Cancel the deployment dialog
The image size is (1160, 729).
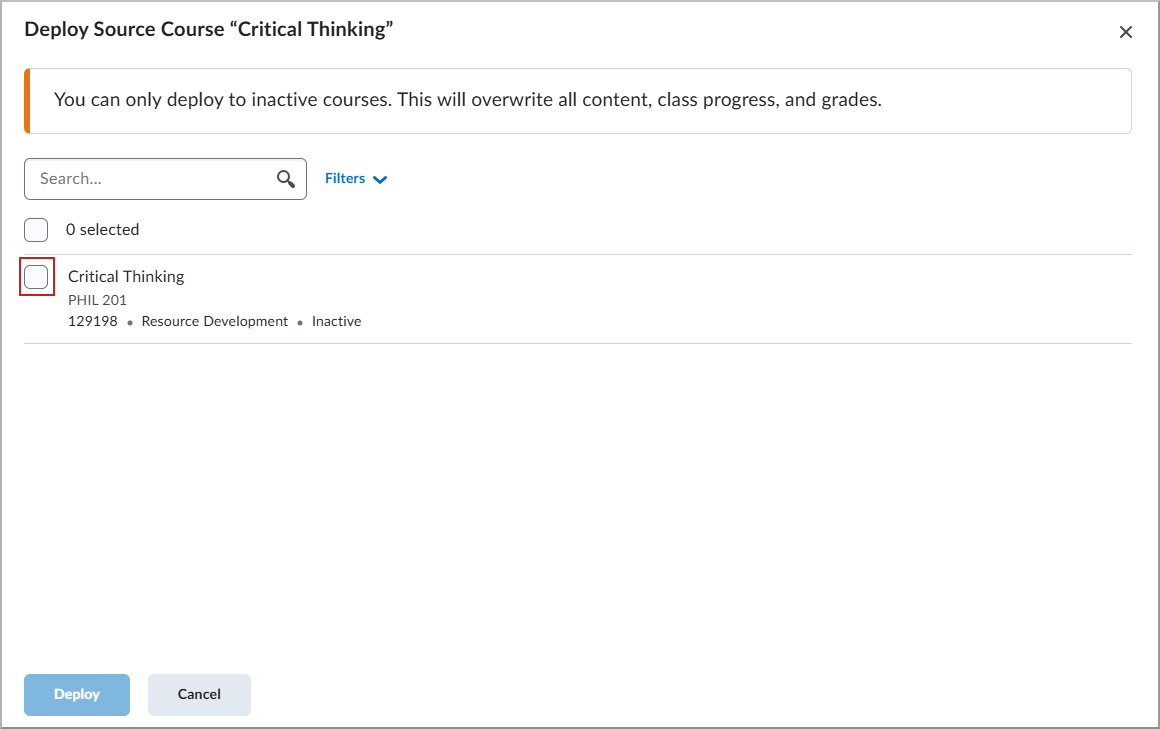[x=199, y=694]
